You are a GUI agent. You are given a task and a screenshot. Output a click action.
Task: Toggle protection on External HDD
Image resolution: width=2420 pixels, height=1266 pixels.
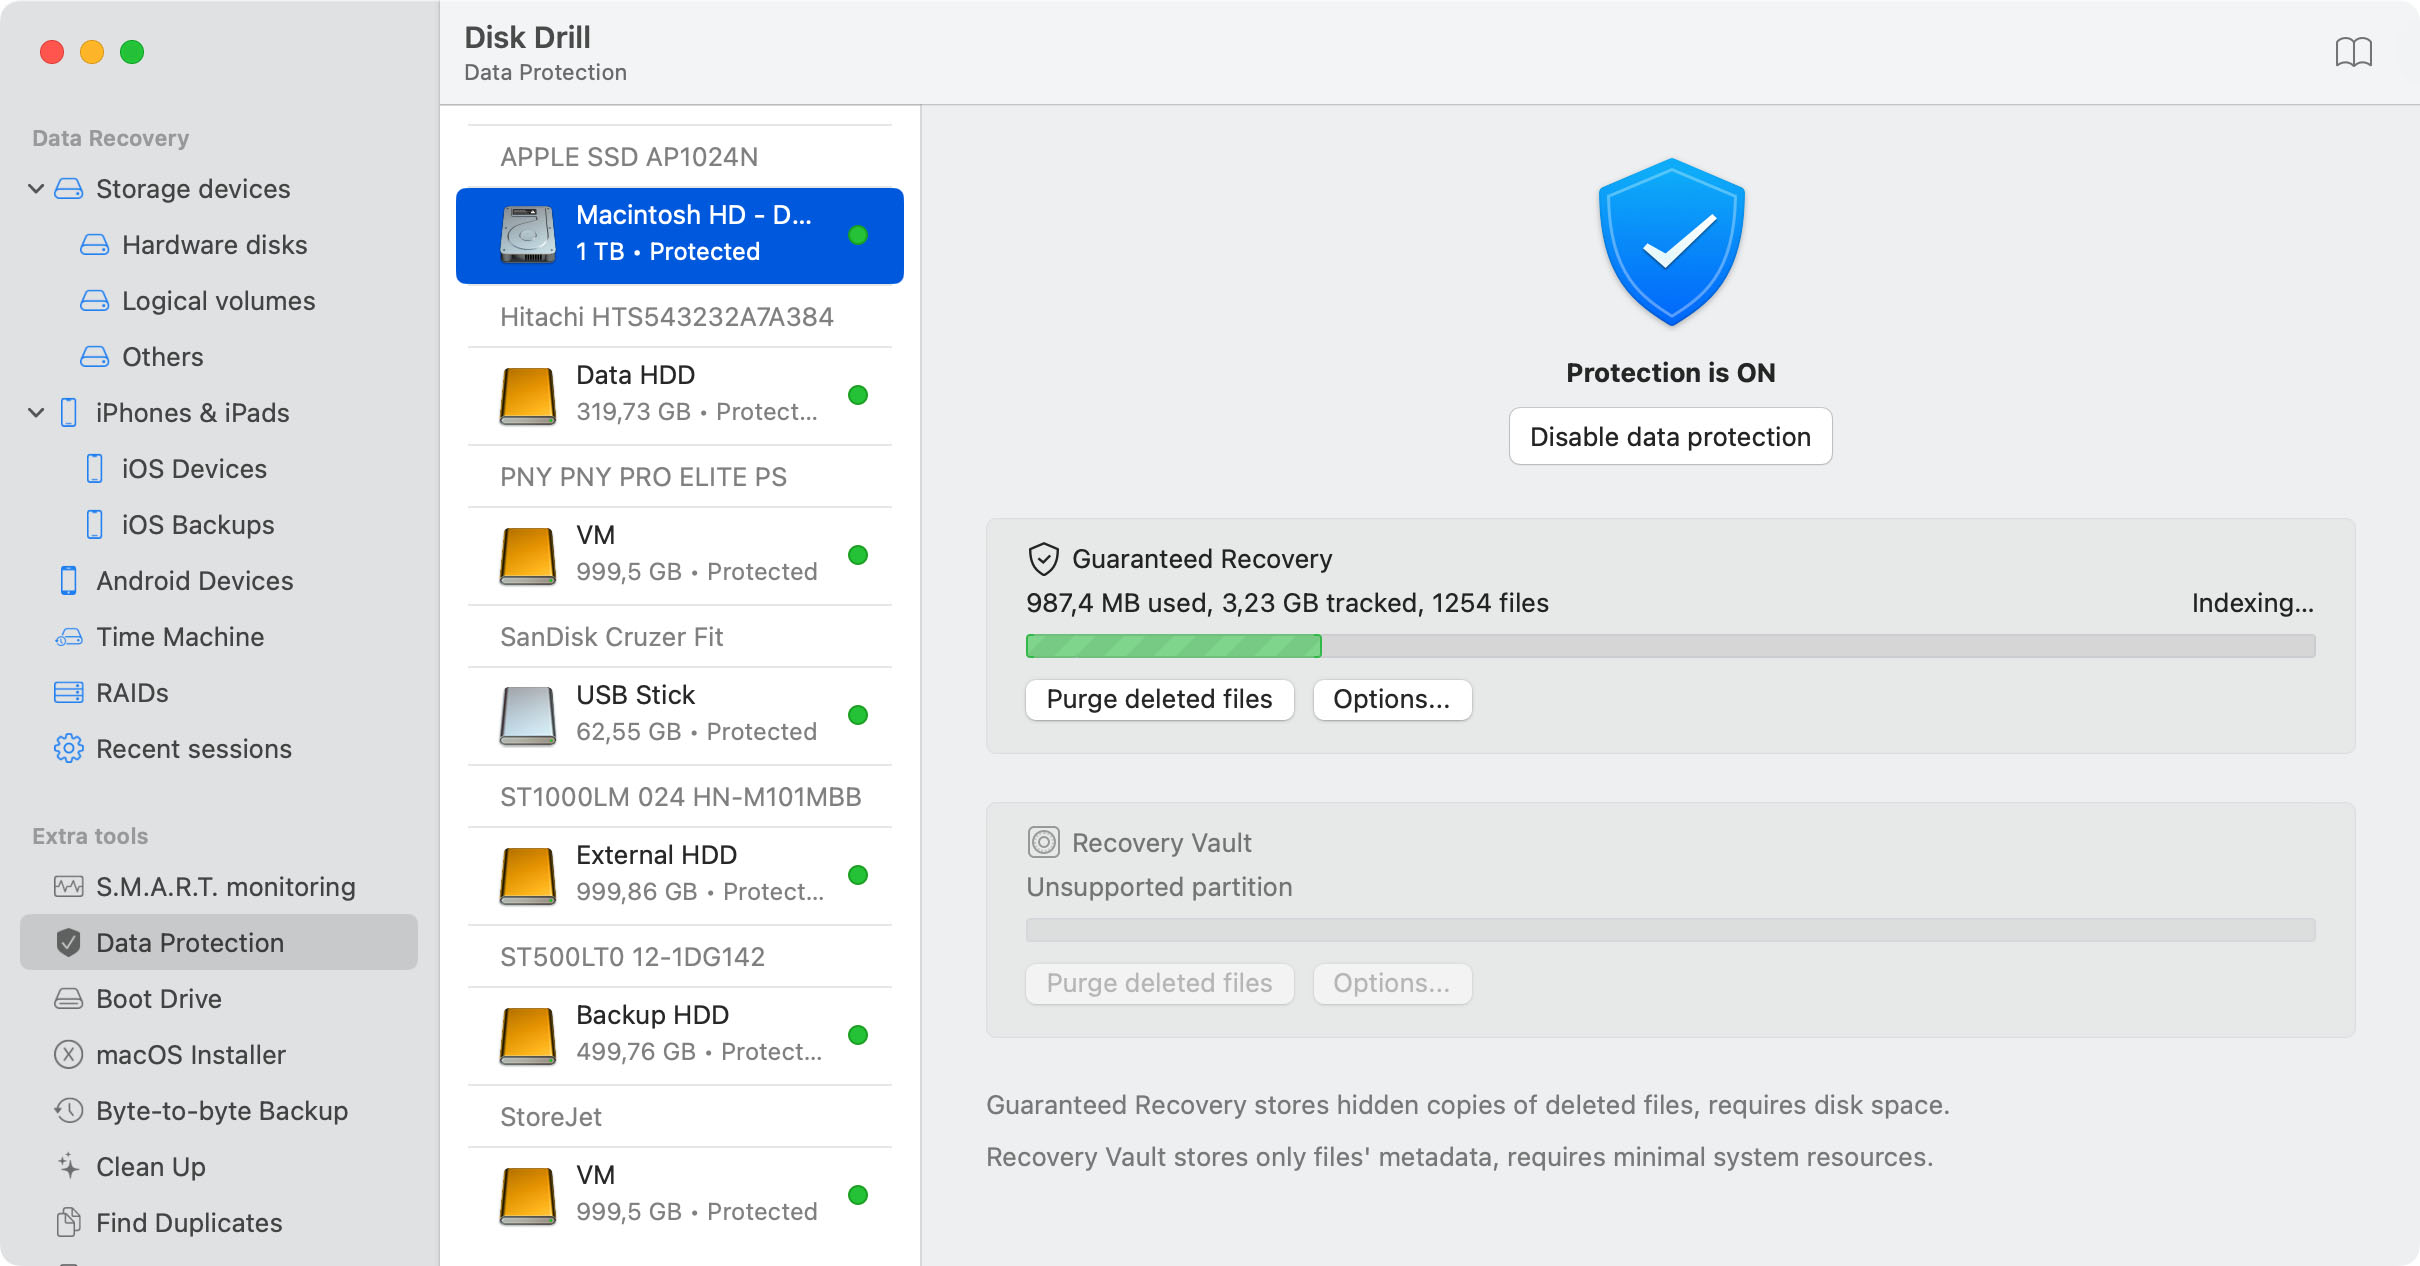859,875
